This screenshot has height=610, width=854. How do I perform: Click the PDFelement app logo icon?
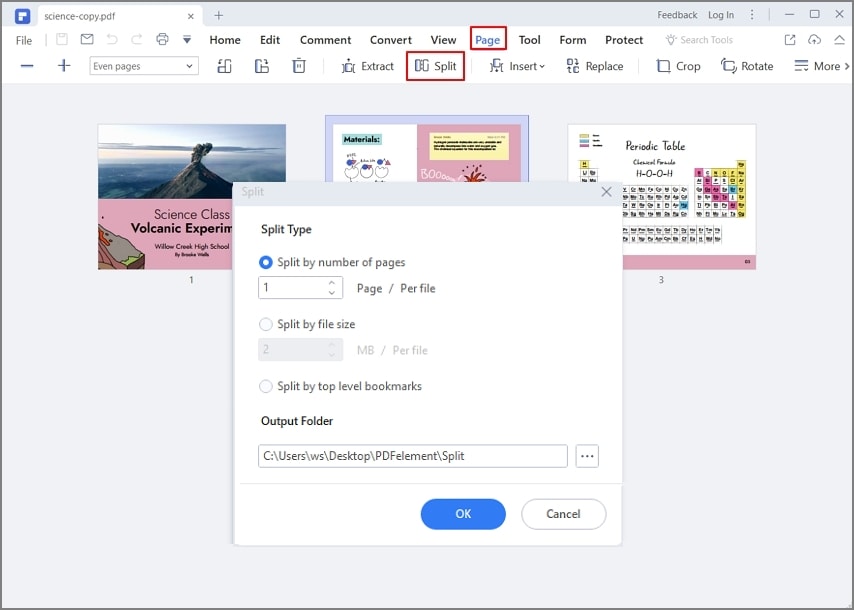click(22, 16)
